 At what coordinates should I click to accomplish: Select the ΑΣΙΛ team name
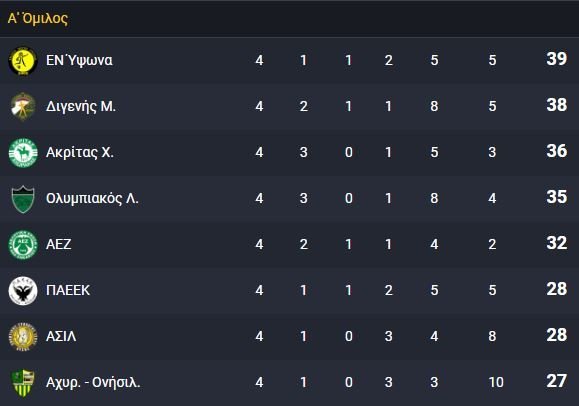(x=61, y=336)
